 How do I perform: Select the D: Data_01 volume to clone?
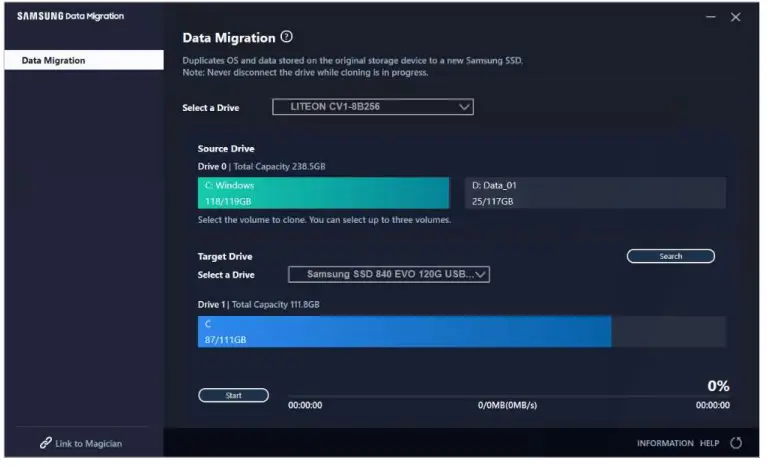[595, 193]
